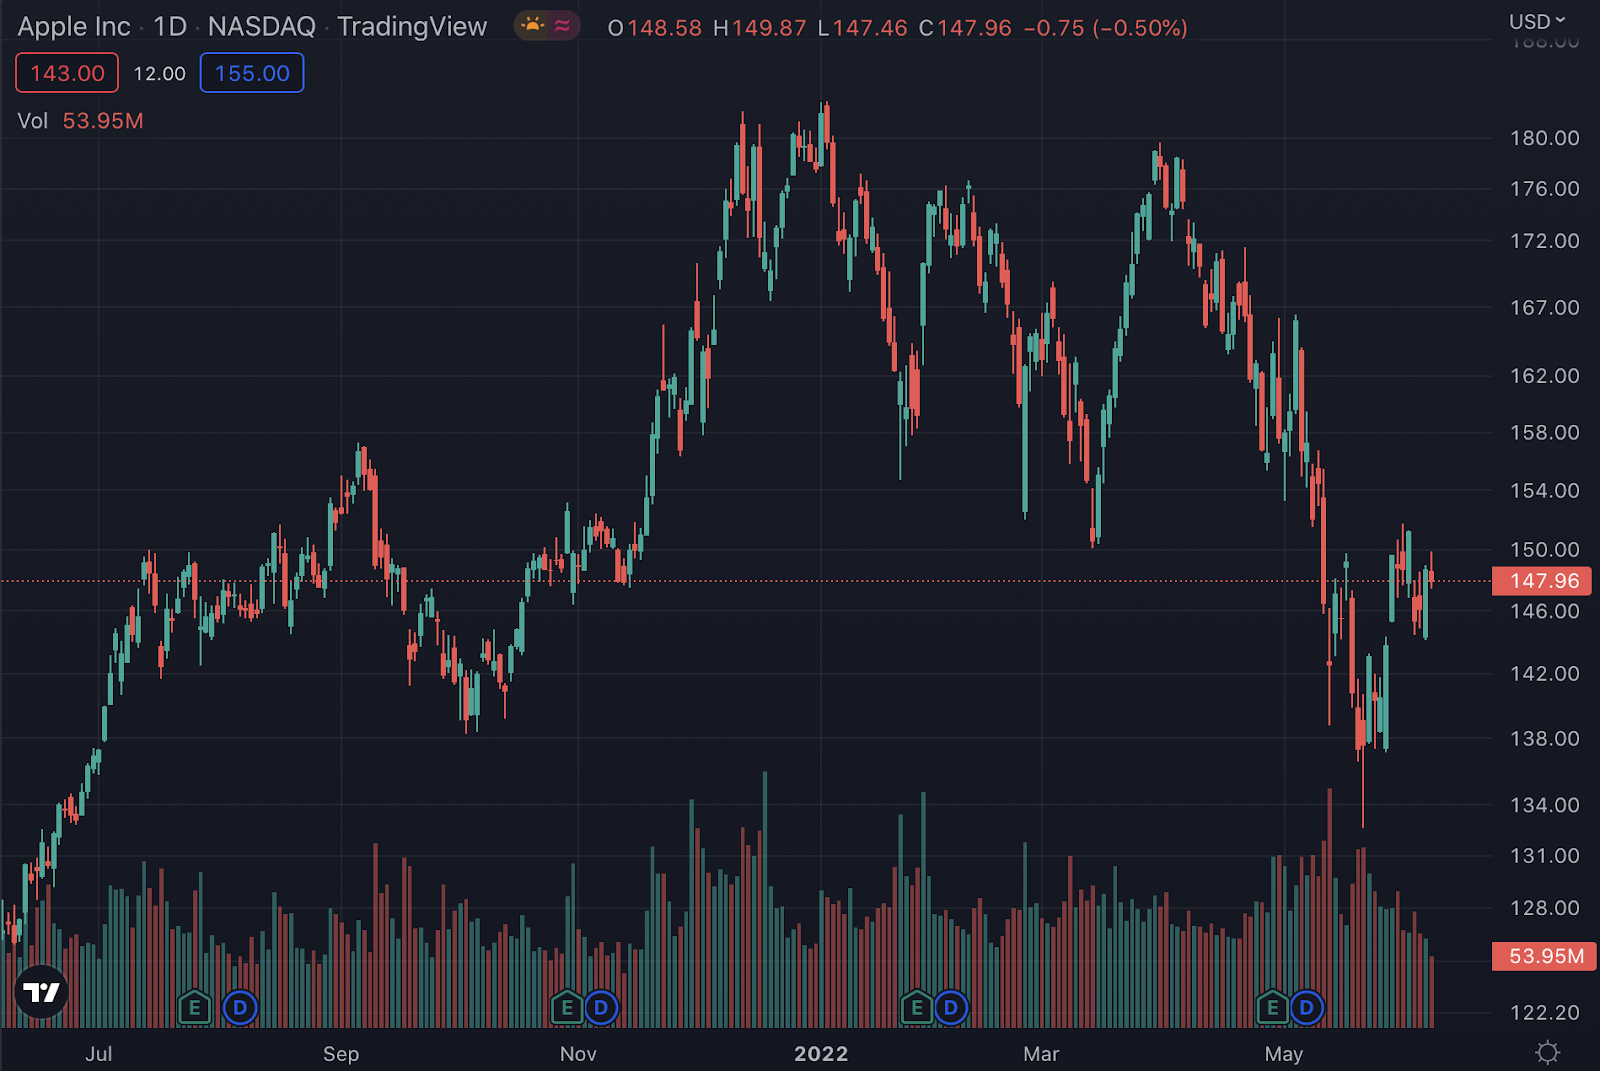Click the red 143.00 sell button
Screen dimensions: 1600x1071
tap(67, 73)
